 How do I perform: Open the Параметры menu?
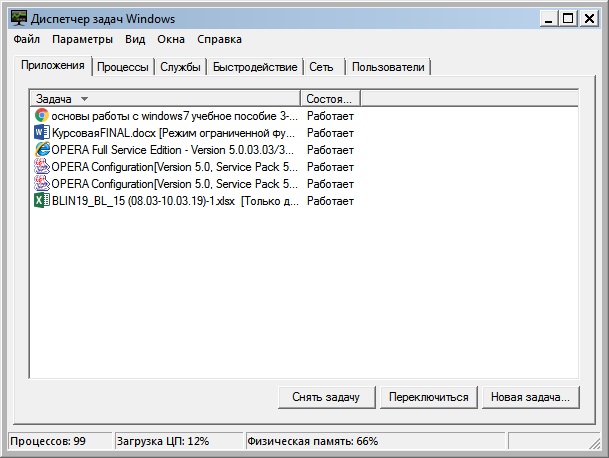click(83, 40)
